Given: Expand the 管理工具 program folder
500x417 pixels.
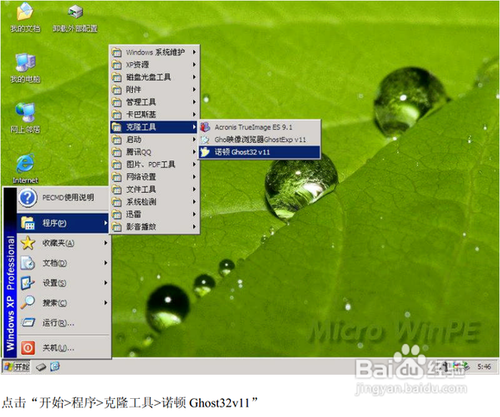Looking at the screenshot, I should [x=155, y=102].
